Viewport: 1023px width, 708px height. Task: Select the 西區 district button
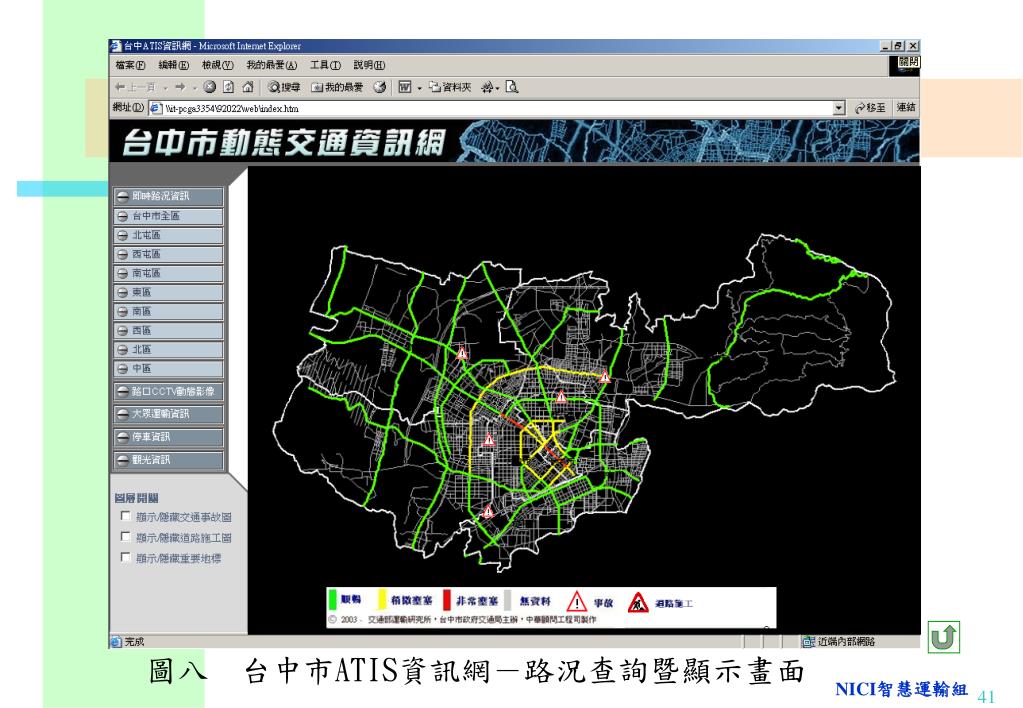tap(168, 330)
